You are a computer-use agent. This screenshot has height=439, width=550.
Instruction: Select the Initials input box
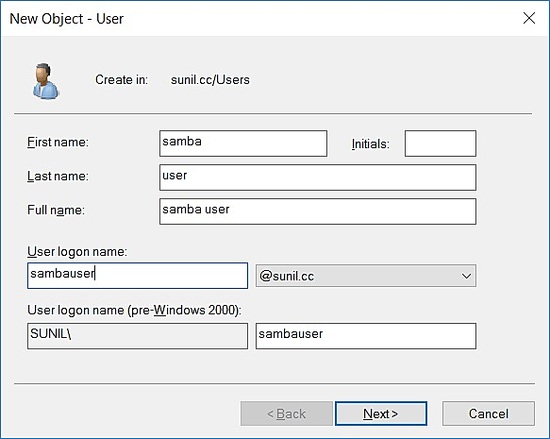click(440, 143)
